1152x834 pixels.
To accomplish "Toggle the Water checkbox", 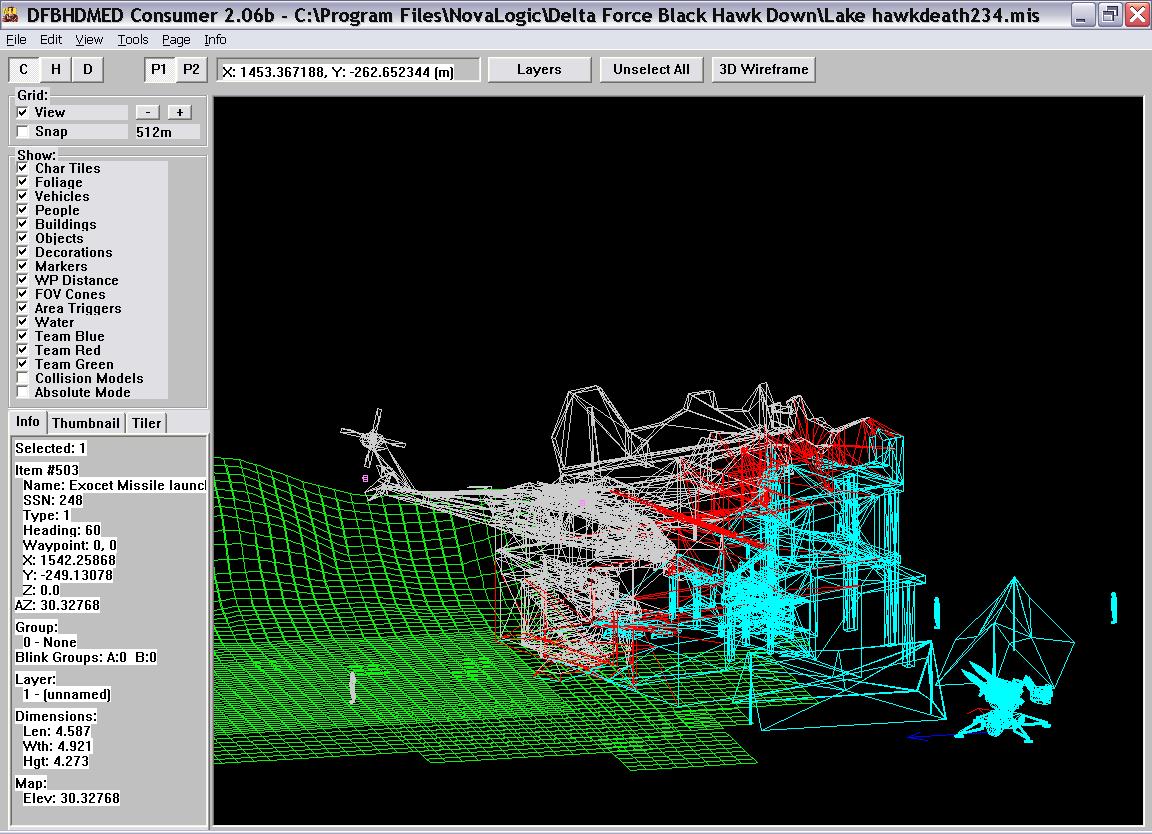I will pyautogui.click(x=23, y=322).
